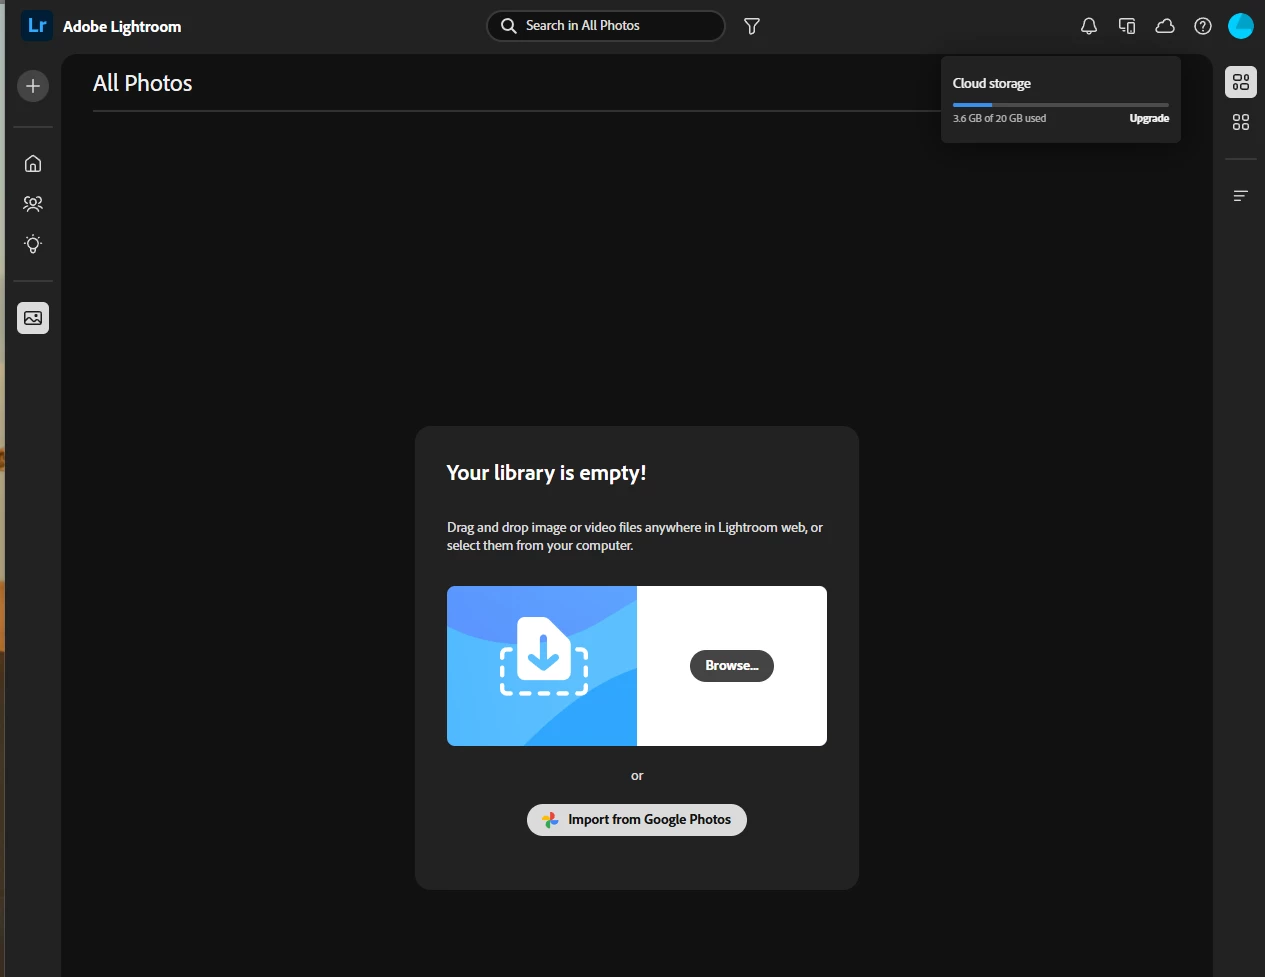
Task: Click the Upgrade link in Cloud storage
Action: click(x=1149, y=118)
